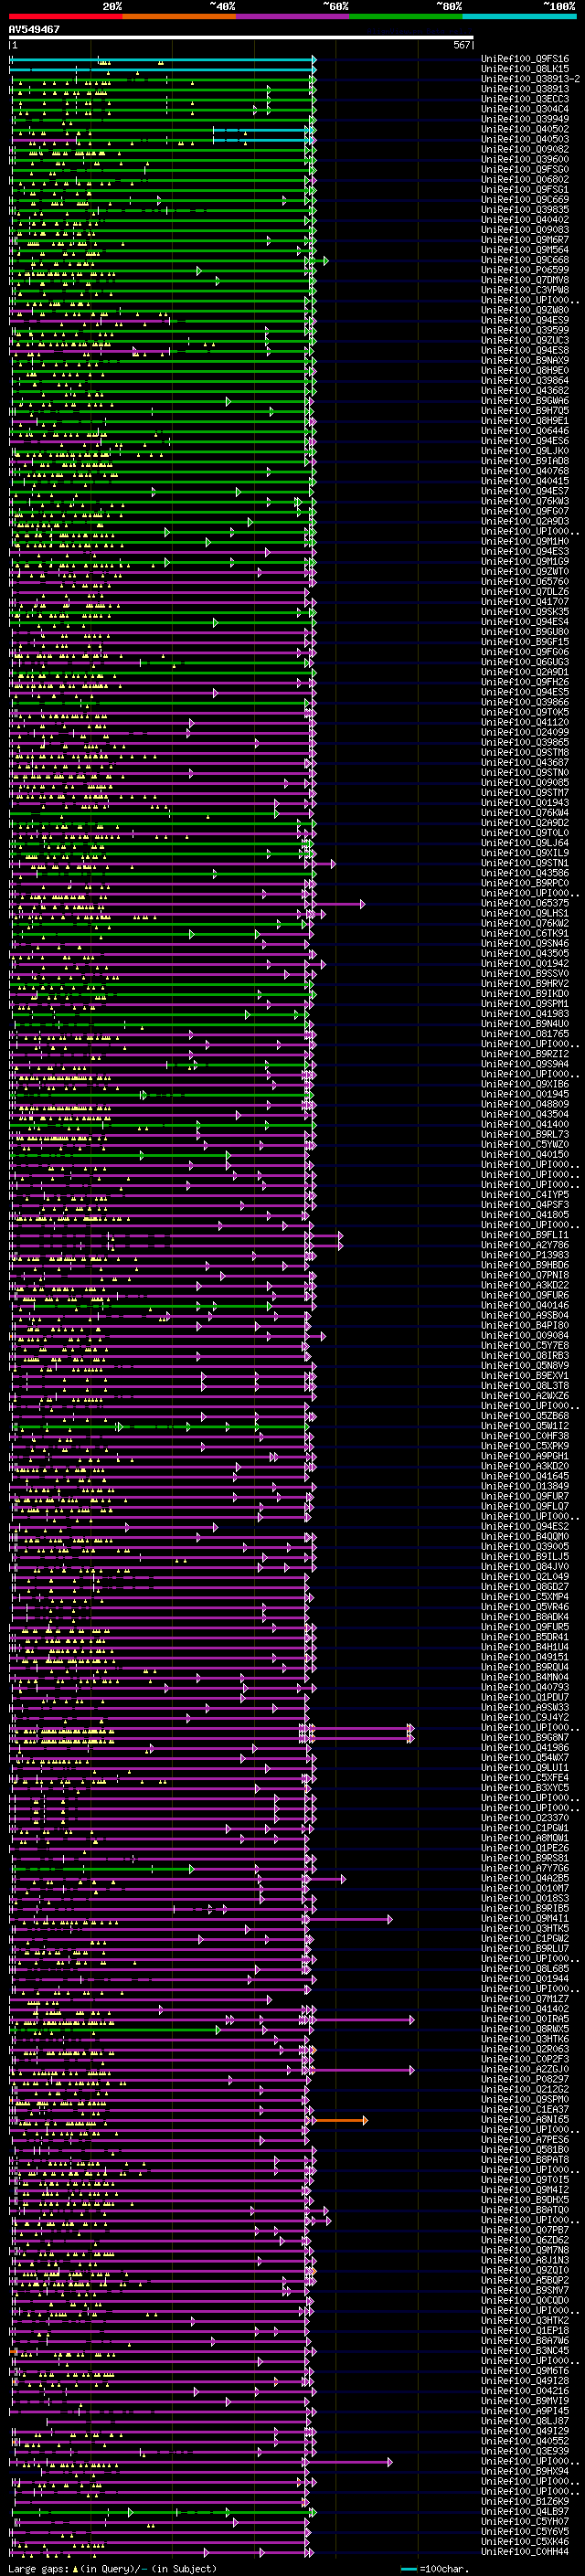Click the green ~80% identity scale segment

[x=406, y=16]
